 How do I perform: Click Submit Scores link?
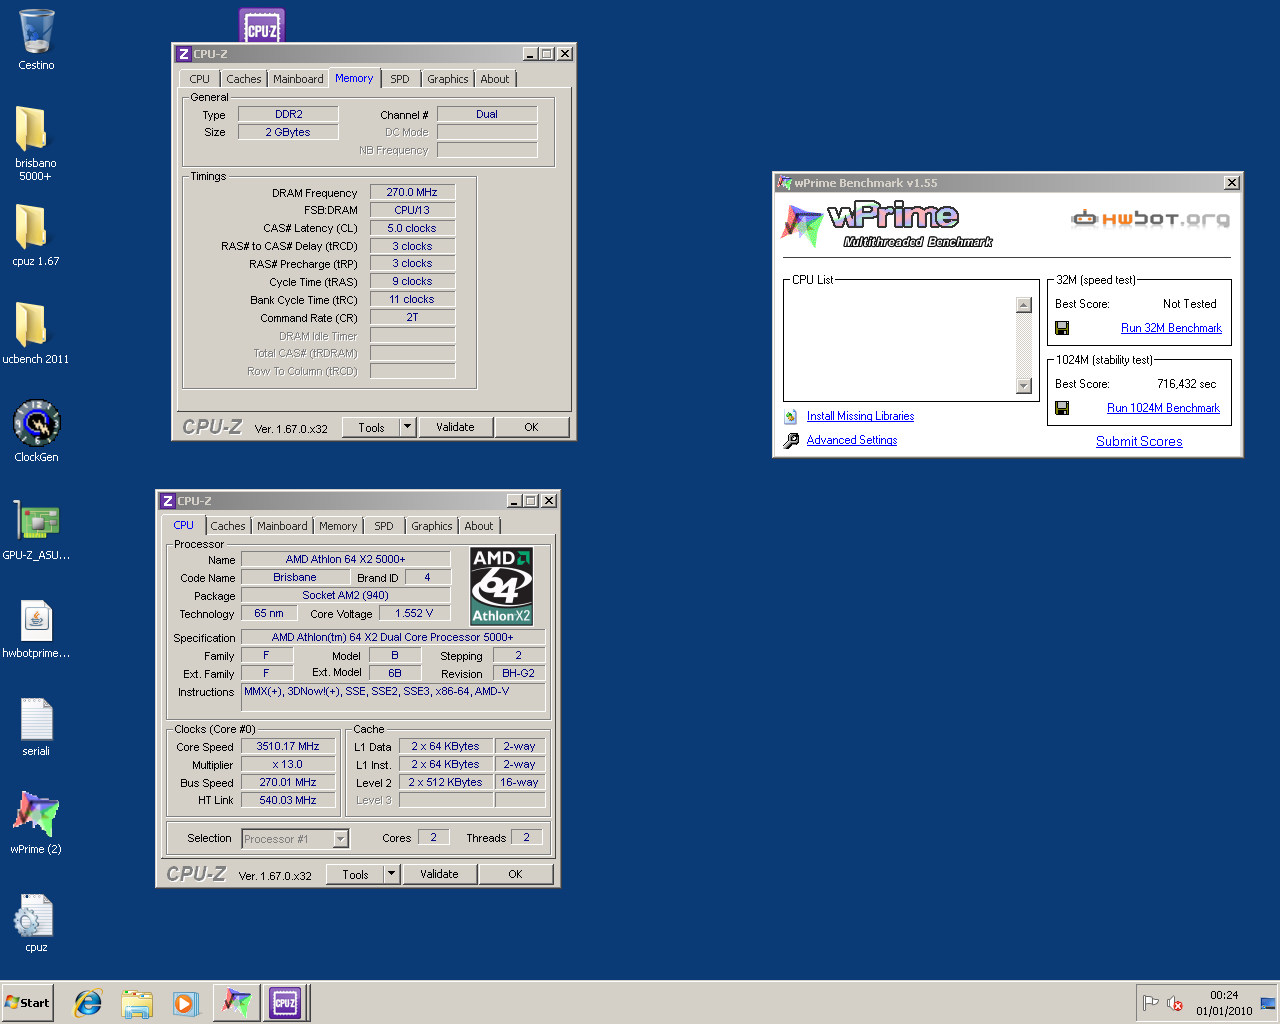point(1139,441)
